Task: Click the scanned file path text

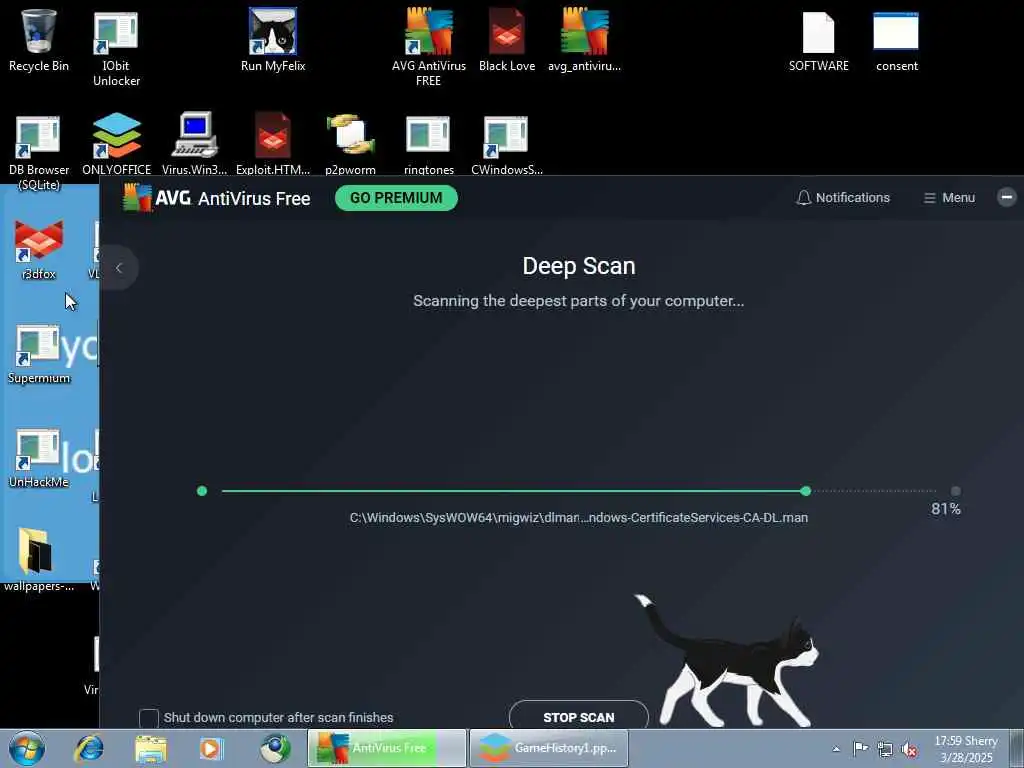Action: pos(579,518)
